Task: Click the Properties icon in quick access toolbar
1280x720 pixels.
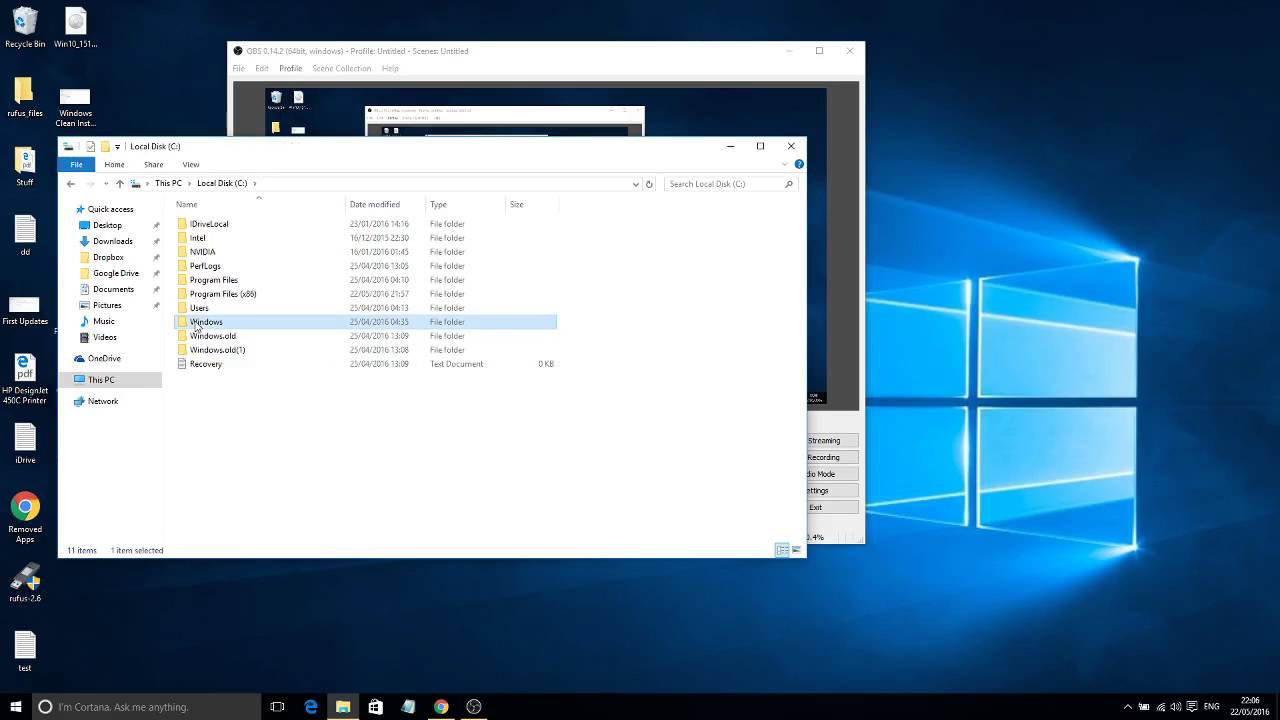Action: 90,146
